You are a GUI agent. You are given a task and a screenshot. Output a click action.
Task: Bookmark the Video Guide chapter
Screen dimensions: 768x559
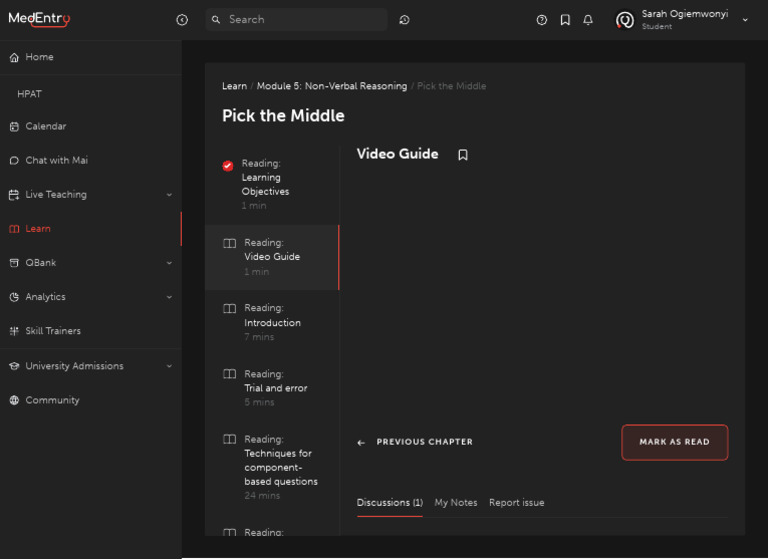pos(462,155)
